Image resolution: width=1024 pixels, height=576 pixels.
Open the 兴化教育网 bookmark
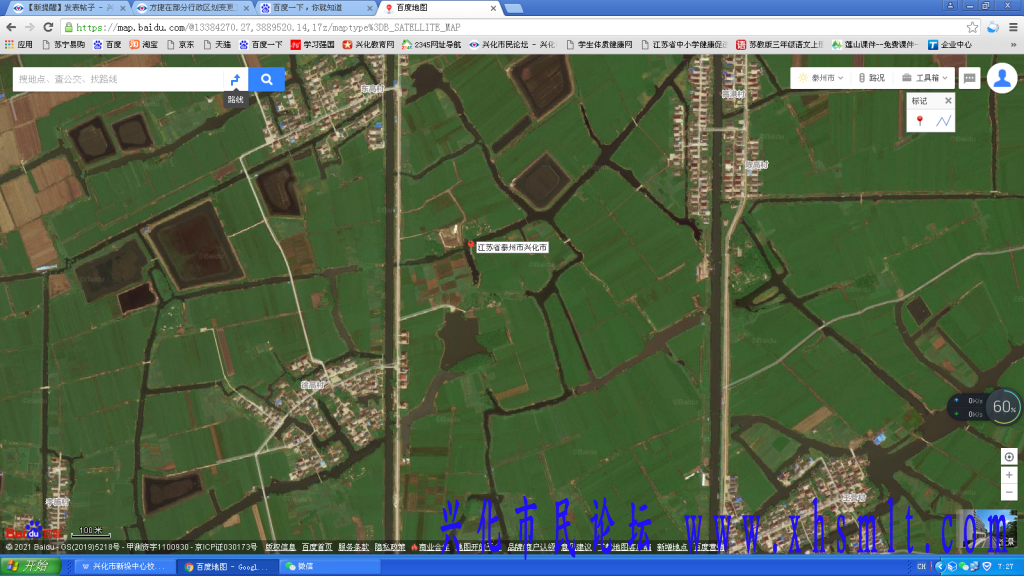point(368,44)
